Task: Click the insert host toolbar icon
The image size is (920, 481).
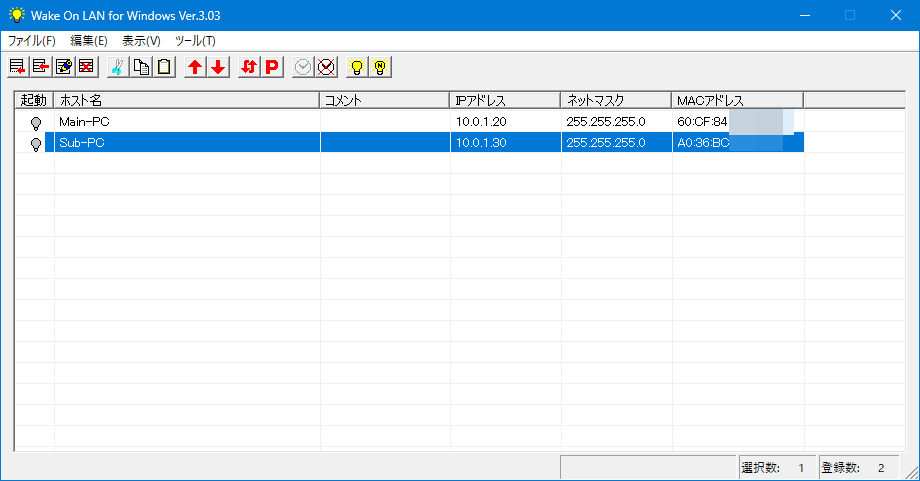Action: [40, 67]
